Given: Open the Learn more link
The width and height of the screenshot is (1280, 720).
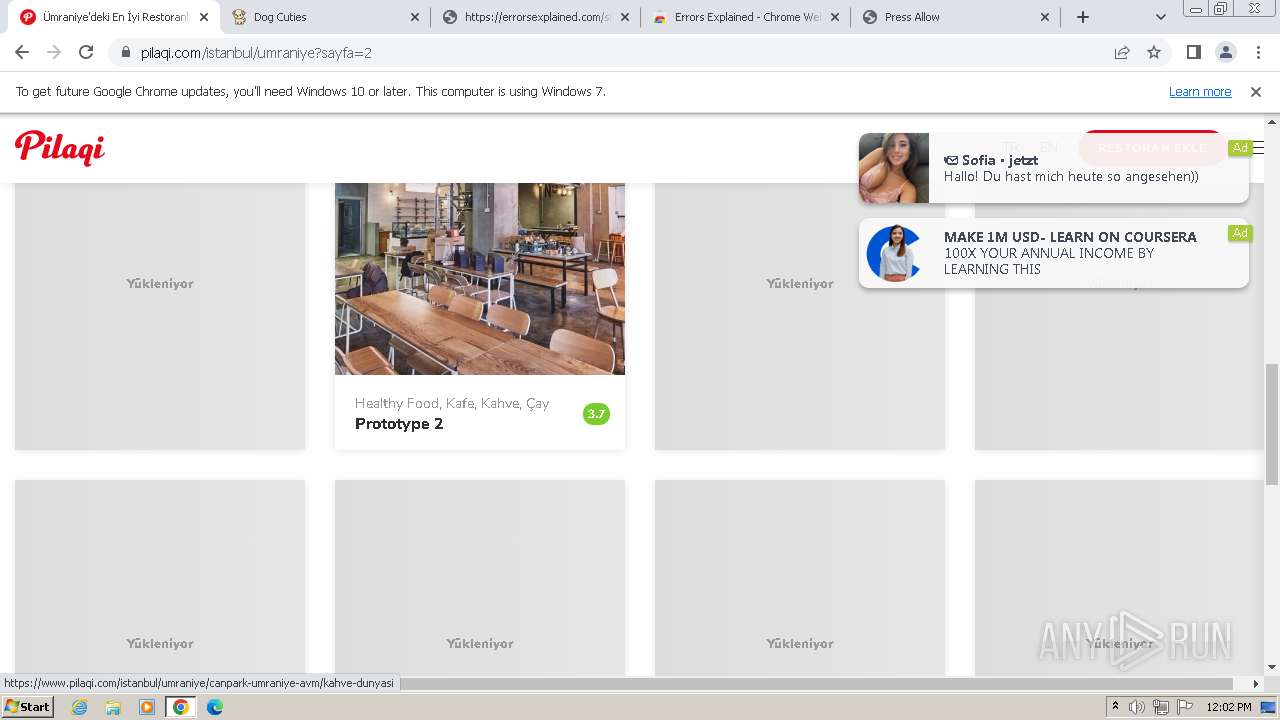Looking at the screenshot, I should [x=1200, y=92].
